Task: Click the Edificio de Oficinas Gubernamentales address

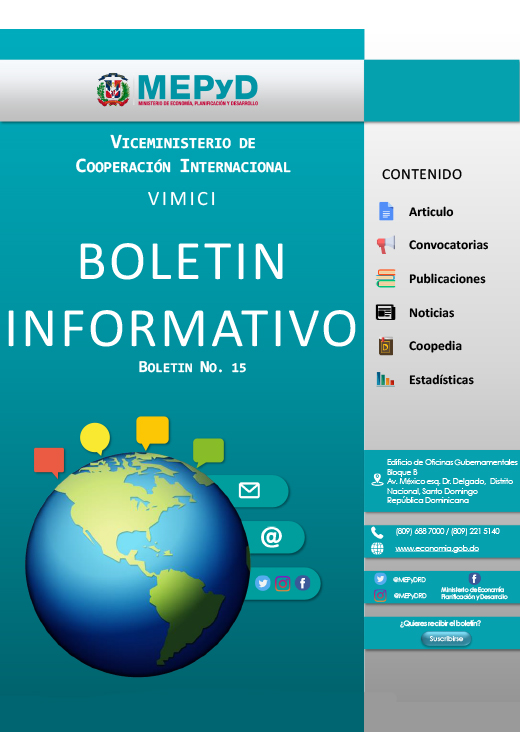Action: (x=452, y=481)
